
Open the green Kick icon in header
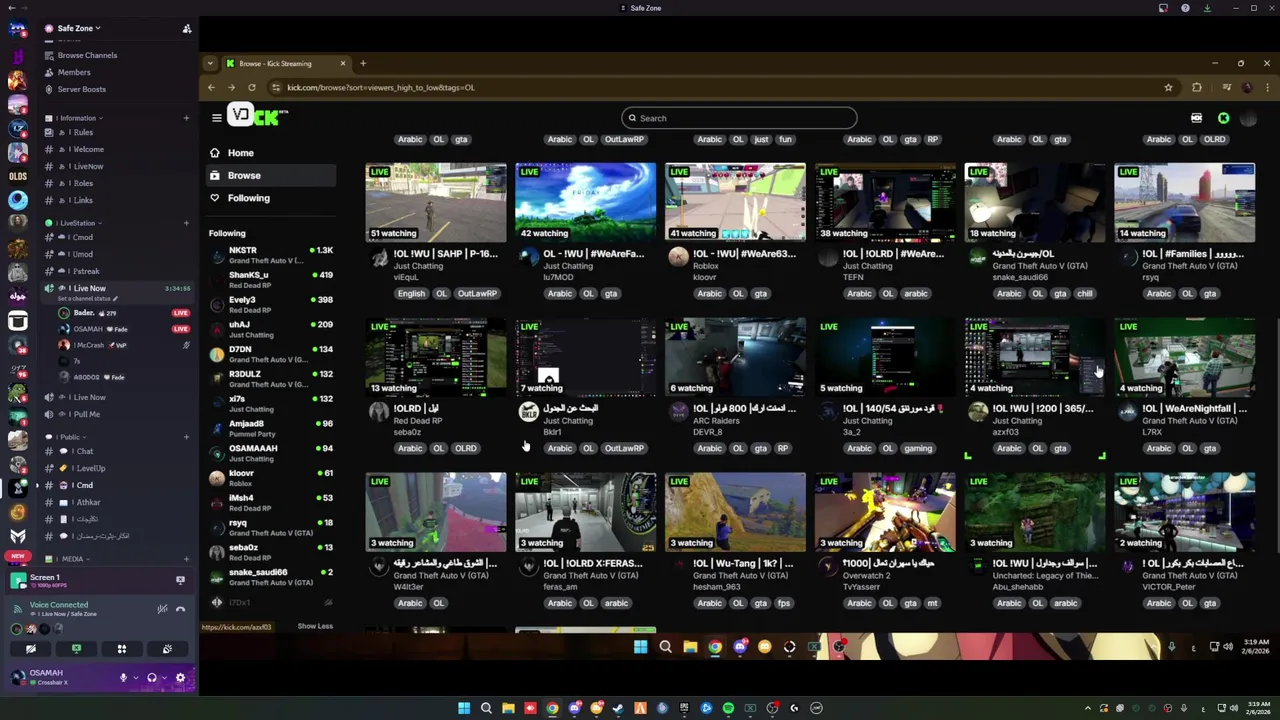1223,118
